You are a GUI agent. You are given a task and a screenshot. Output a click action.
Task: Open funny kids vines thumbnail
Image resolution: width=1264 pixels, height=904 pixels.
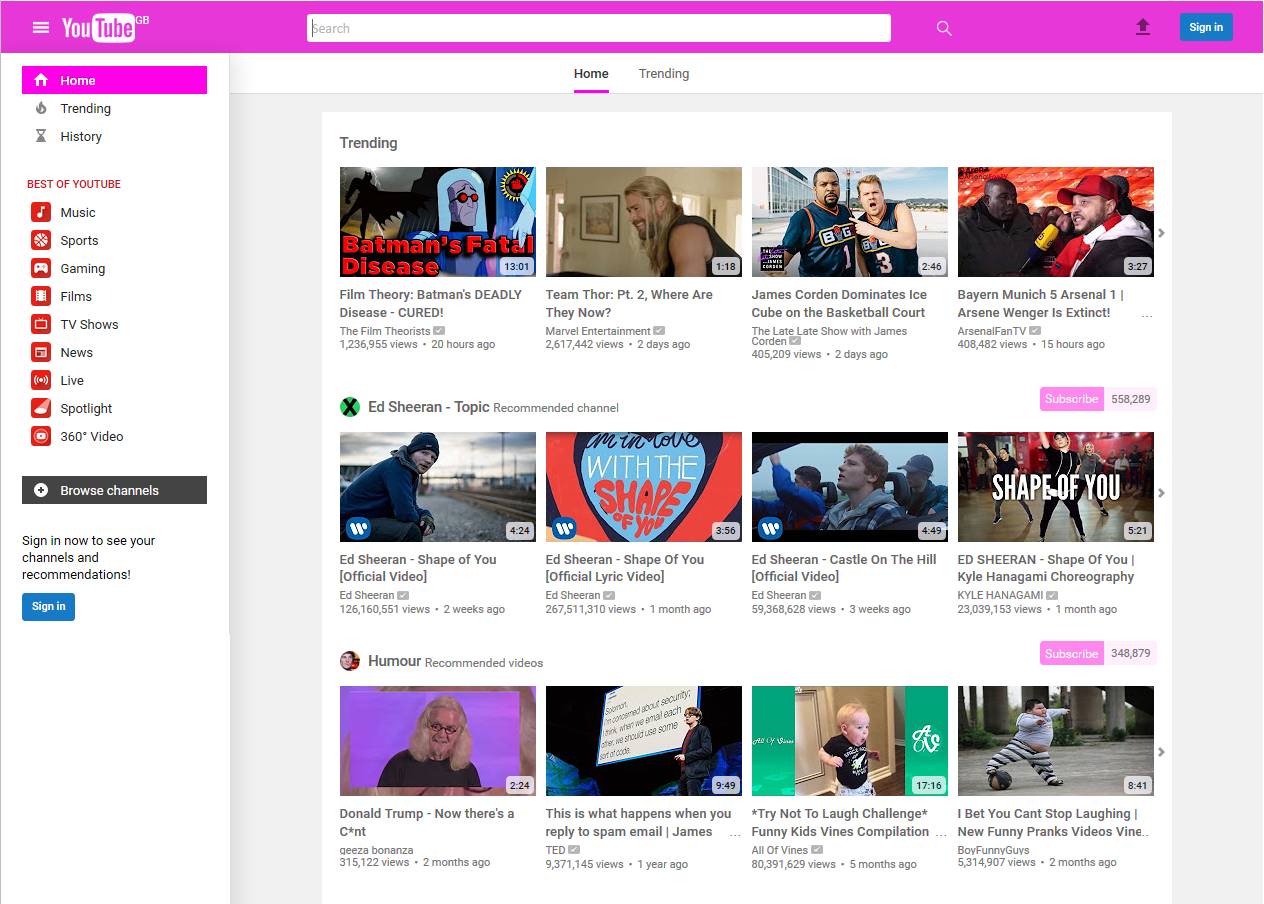coord(850,741)
